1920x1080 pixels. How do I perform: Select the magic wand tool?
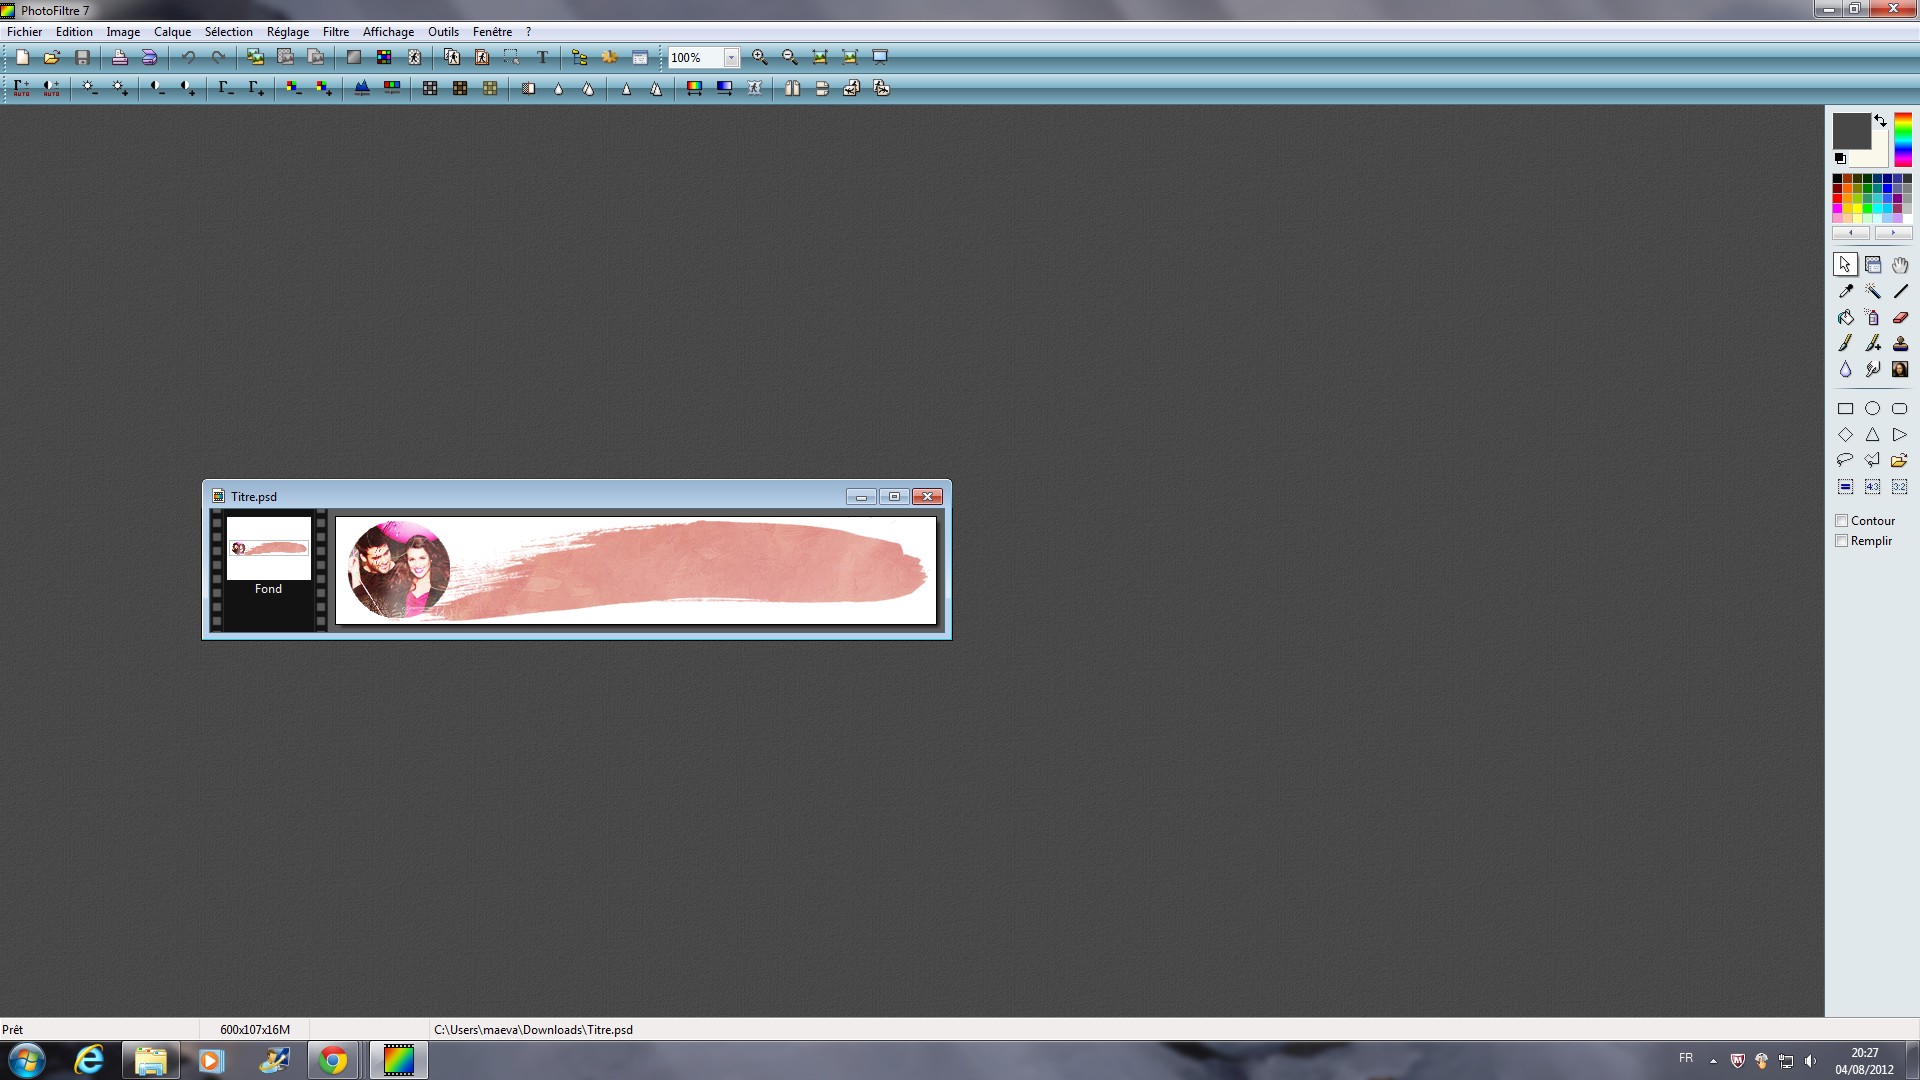coord(1872,291)
